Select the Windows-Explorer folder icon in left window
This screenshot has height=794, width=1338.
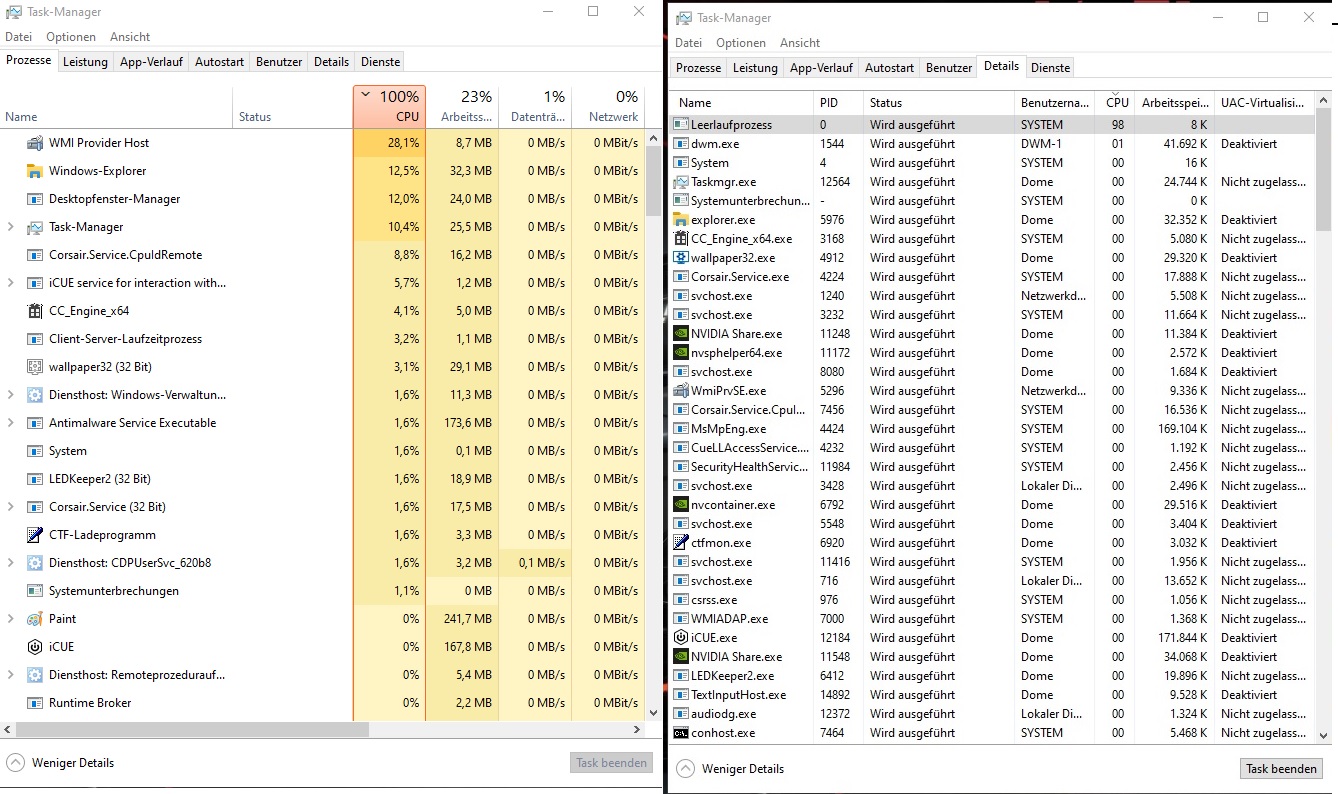click(x=35, y=171)
